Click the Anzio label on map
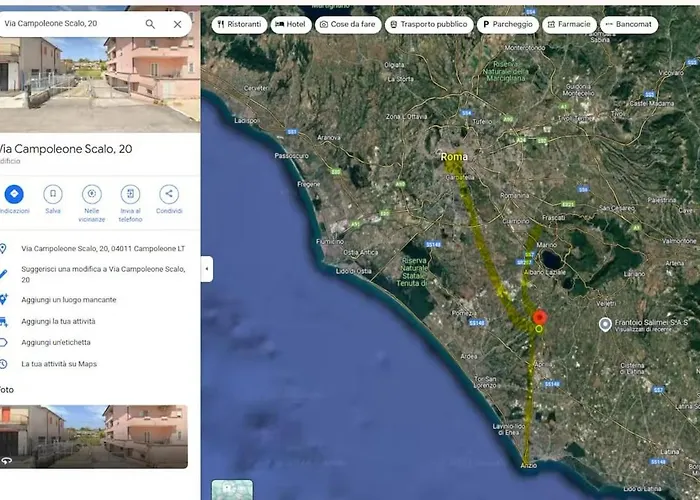The height and width of the screenshot is (500, 700). (x=529, y=466)
